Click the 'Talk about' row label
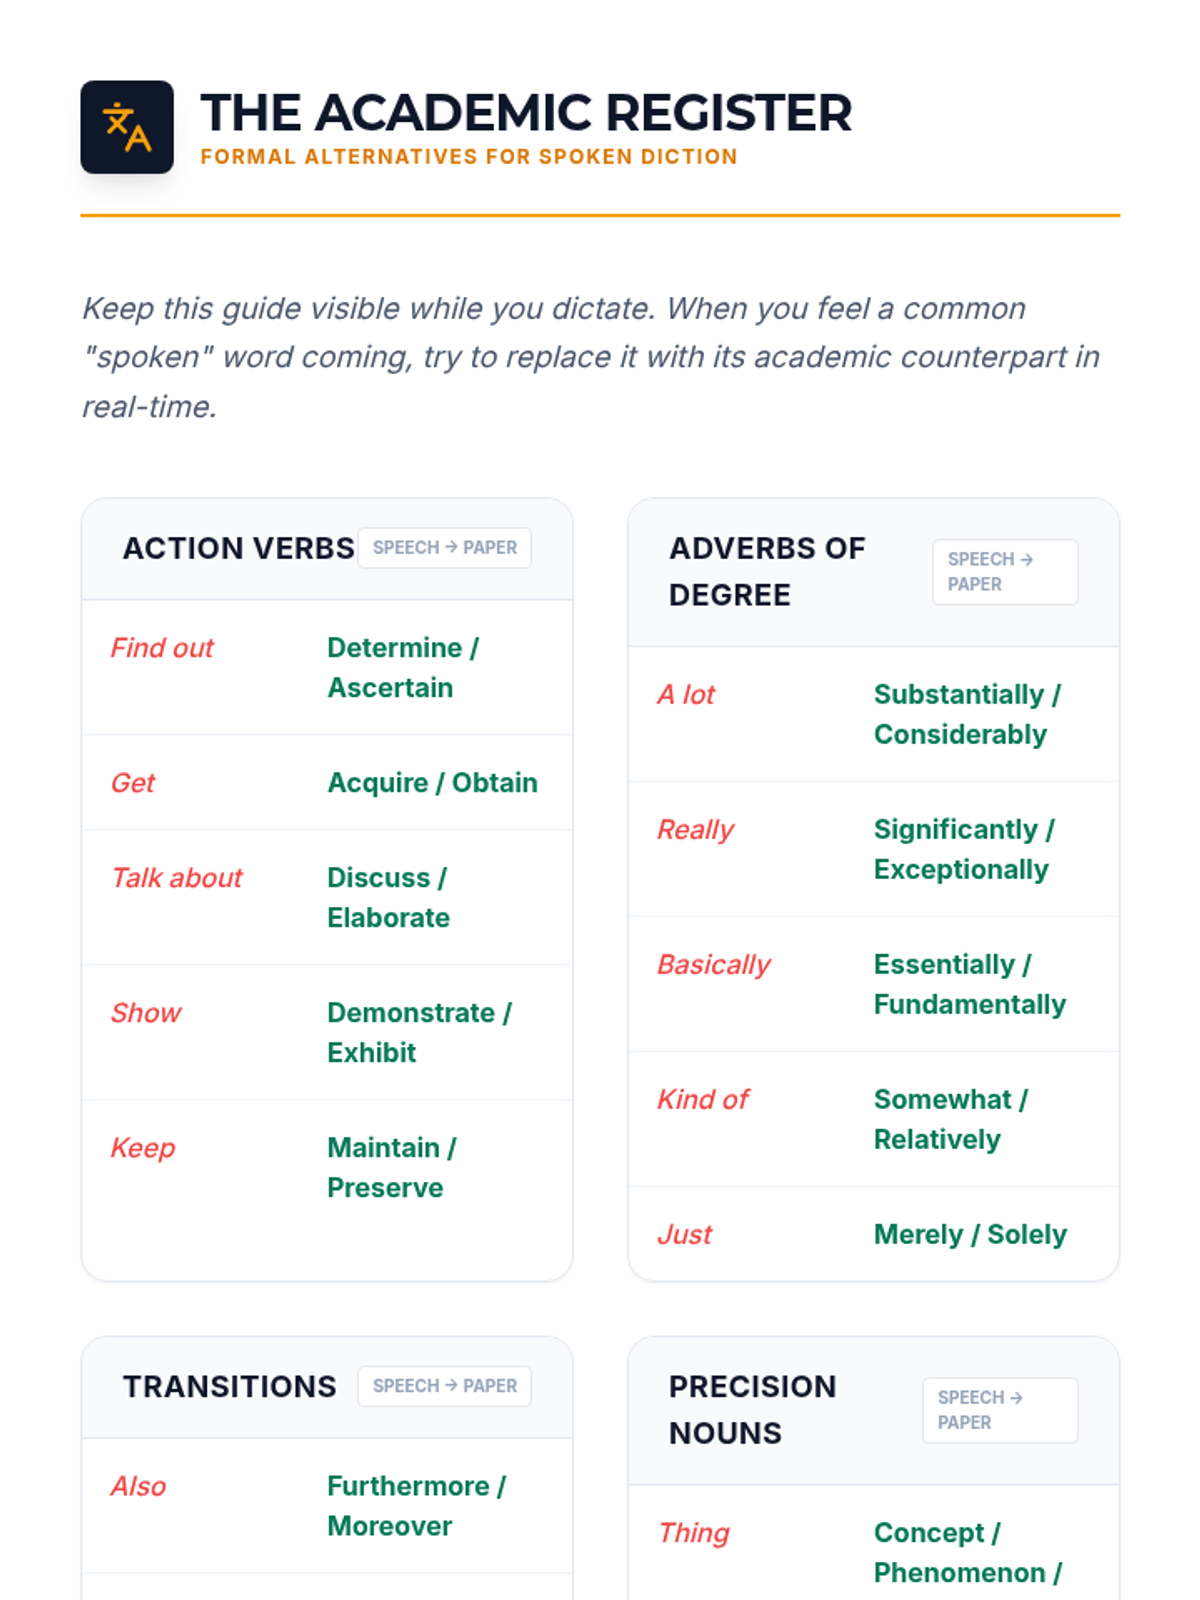 pyautogui.click(x=177, y=878)
